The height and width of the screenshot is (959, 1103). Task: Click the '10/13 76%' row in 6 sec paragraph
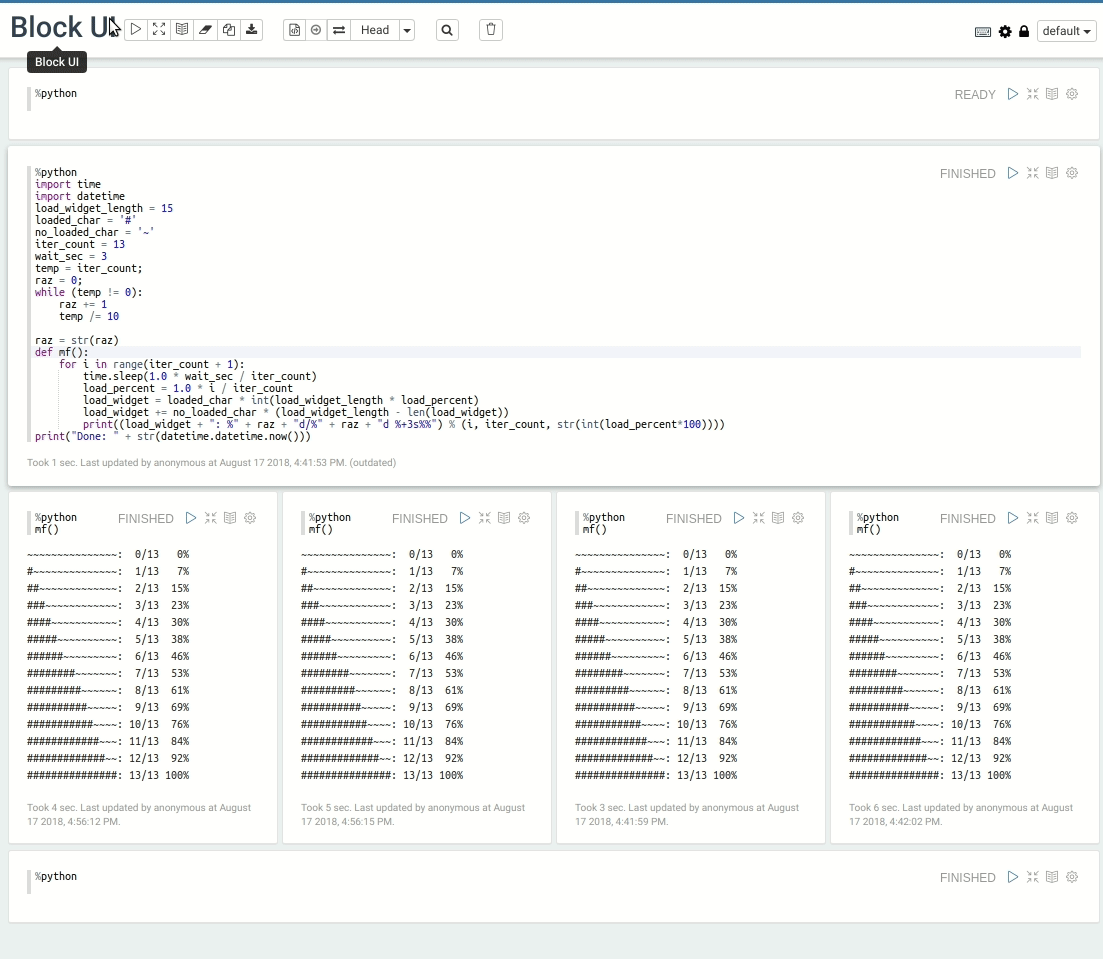[x=930, y=724]
